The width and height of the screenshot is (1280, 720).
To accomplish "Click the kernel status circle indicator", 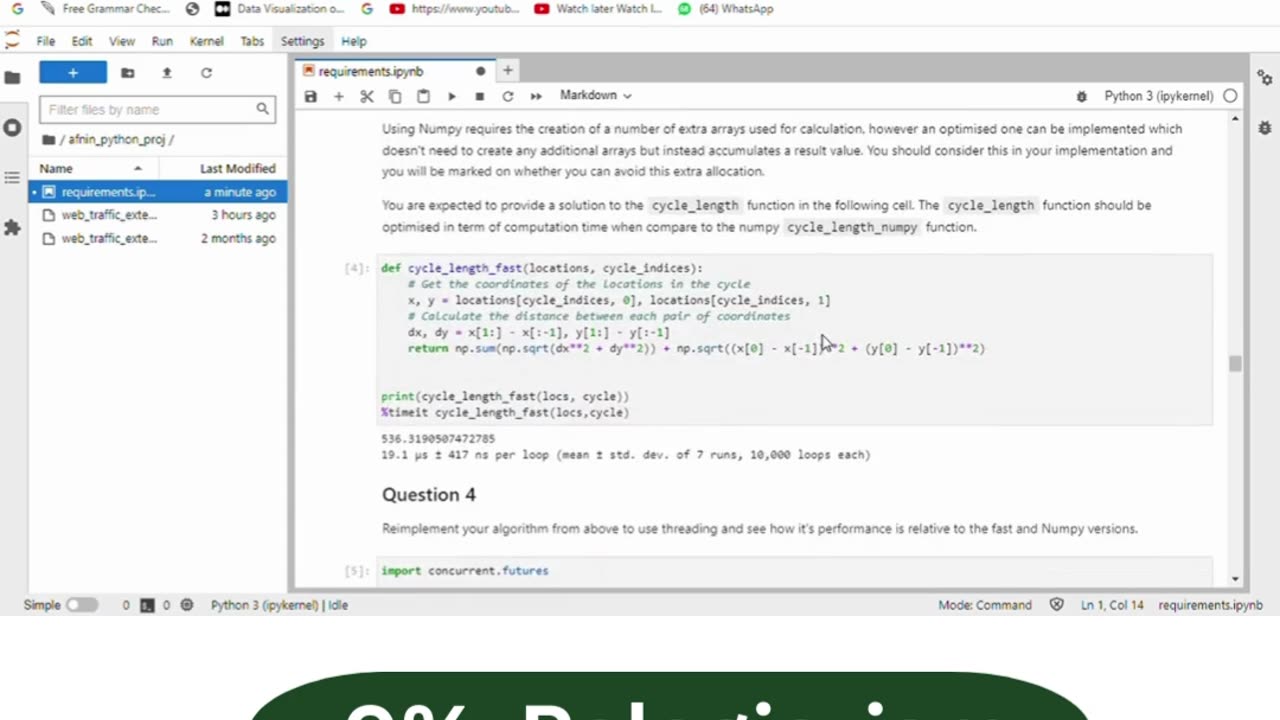I will [x=1230, y=96].
